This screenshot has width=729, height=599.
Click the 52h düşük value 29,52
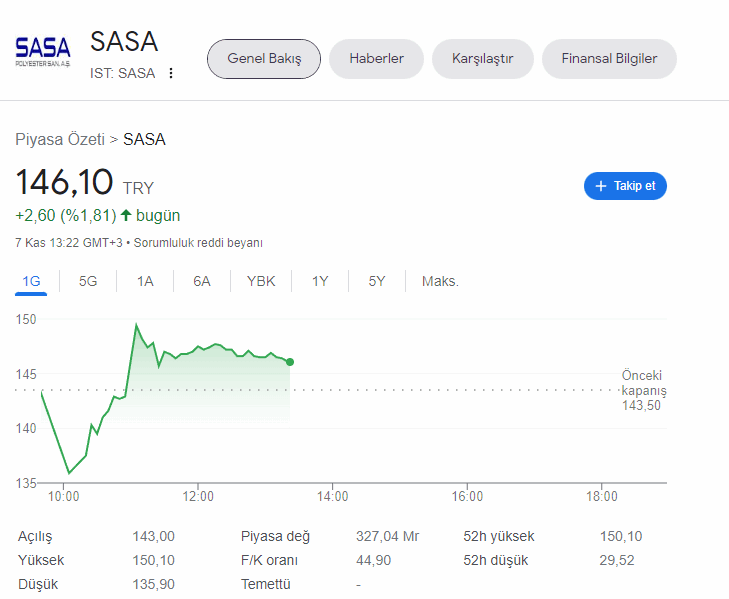tap(616, 560)
